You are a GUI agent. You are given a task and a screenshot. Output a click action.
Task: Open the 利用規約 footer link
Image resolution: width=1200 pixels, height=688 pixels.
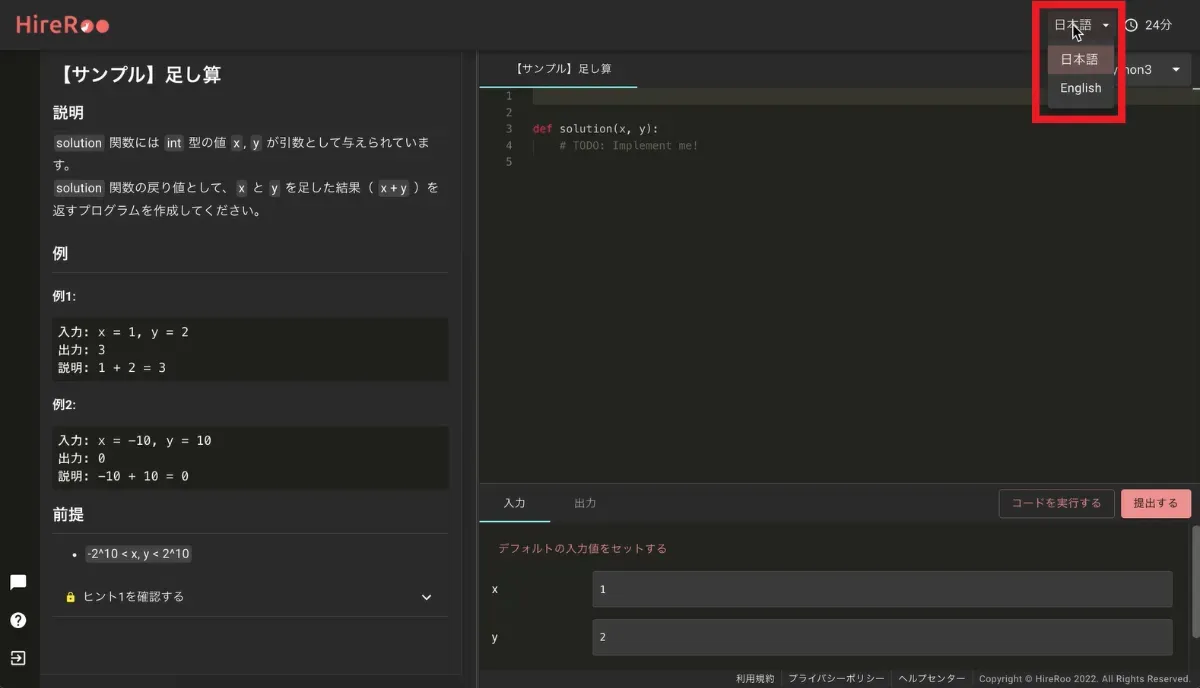coord(755,678)
